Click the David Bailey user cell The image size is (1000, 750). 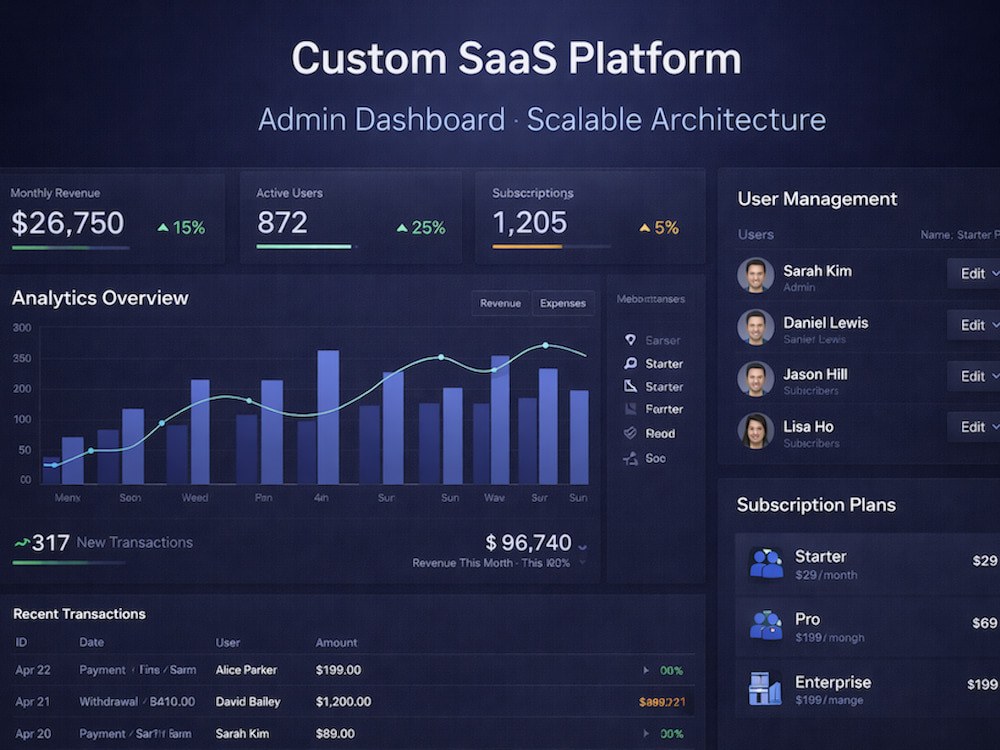(x=248, y=702)
